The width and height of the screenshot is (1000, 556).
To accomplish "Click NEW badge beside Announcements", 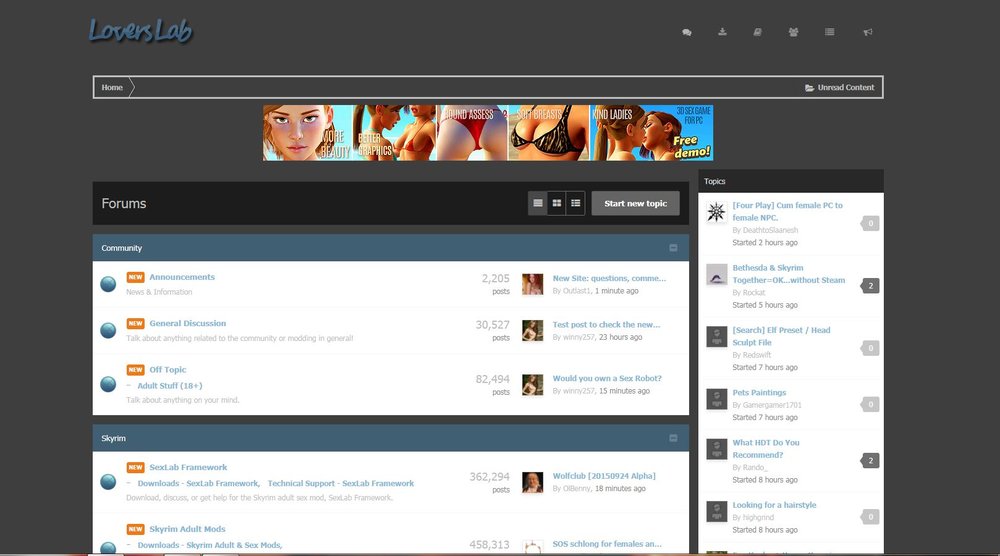I will 135,277.
